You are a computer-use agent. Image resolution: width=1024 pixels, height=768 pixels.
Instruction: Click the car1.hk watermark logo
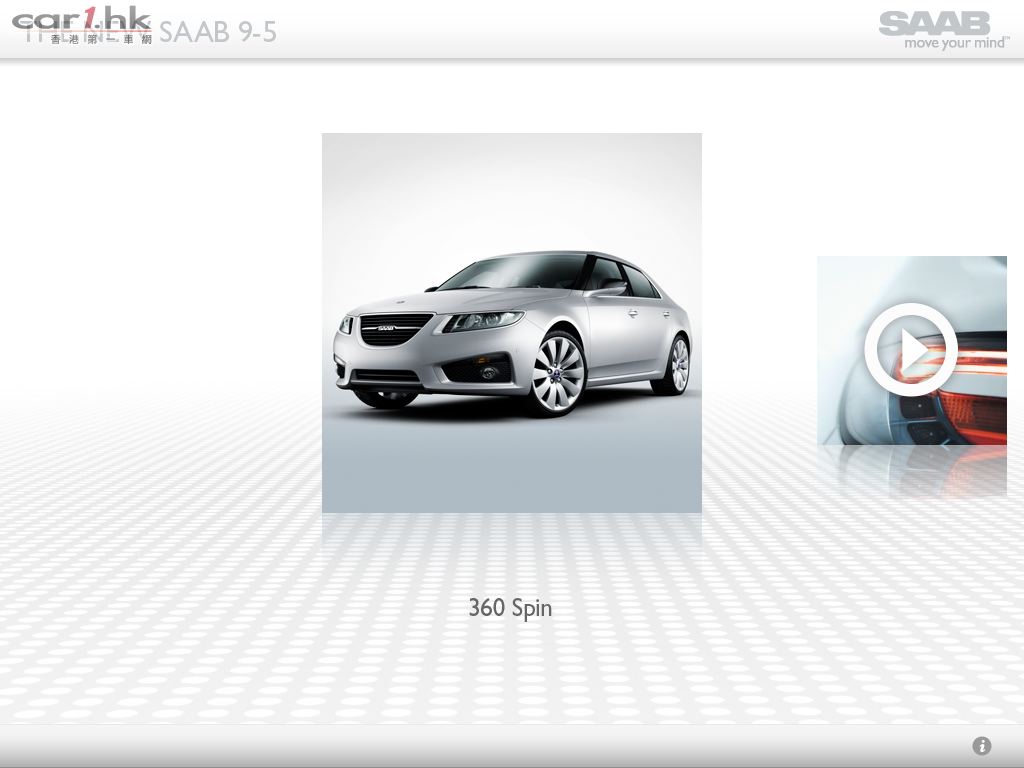pos(81,20)
